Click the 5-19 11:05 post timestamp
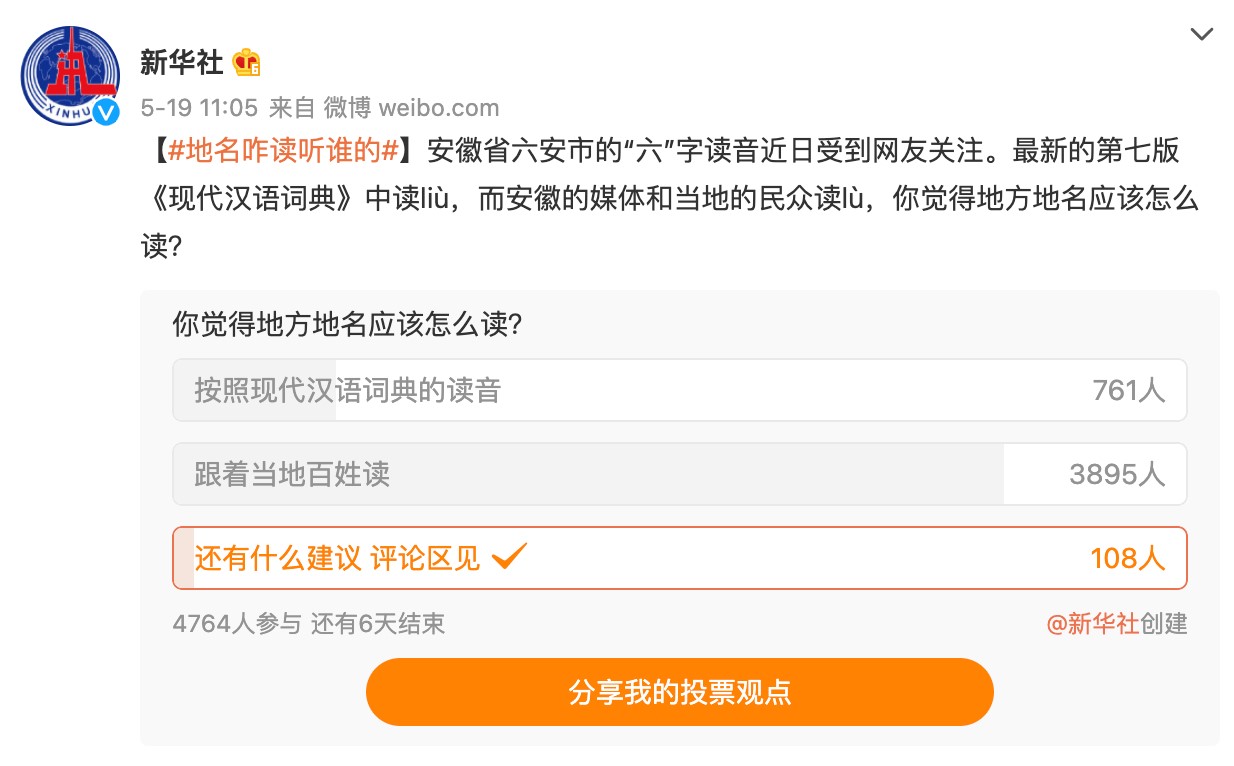Image resolution: width=1234 pixels, height=766 pixels. [x=199, y=107]
